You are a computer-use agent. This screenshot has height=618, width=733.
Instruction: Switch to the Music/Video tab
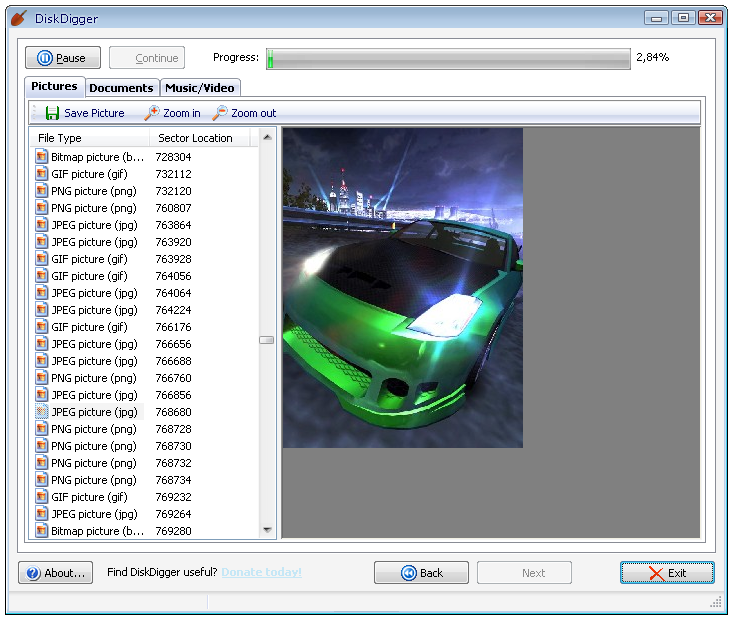[199, 88]
